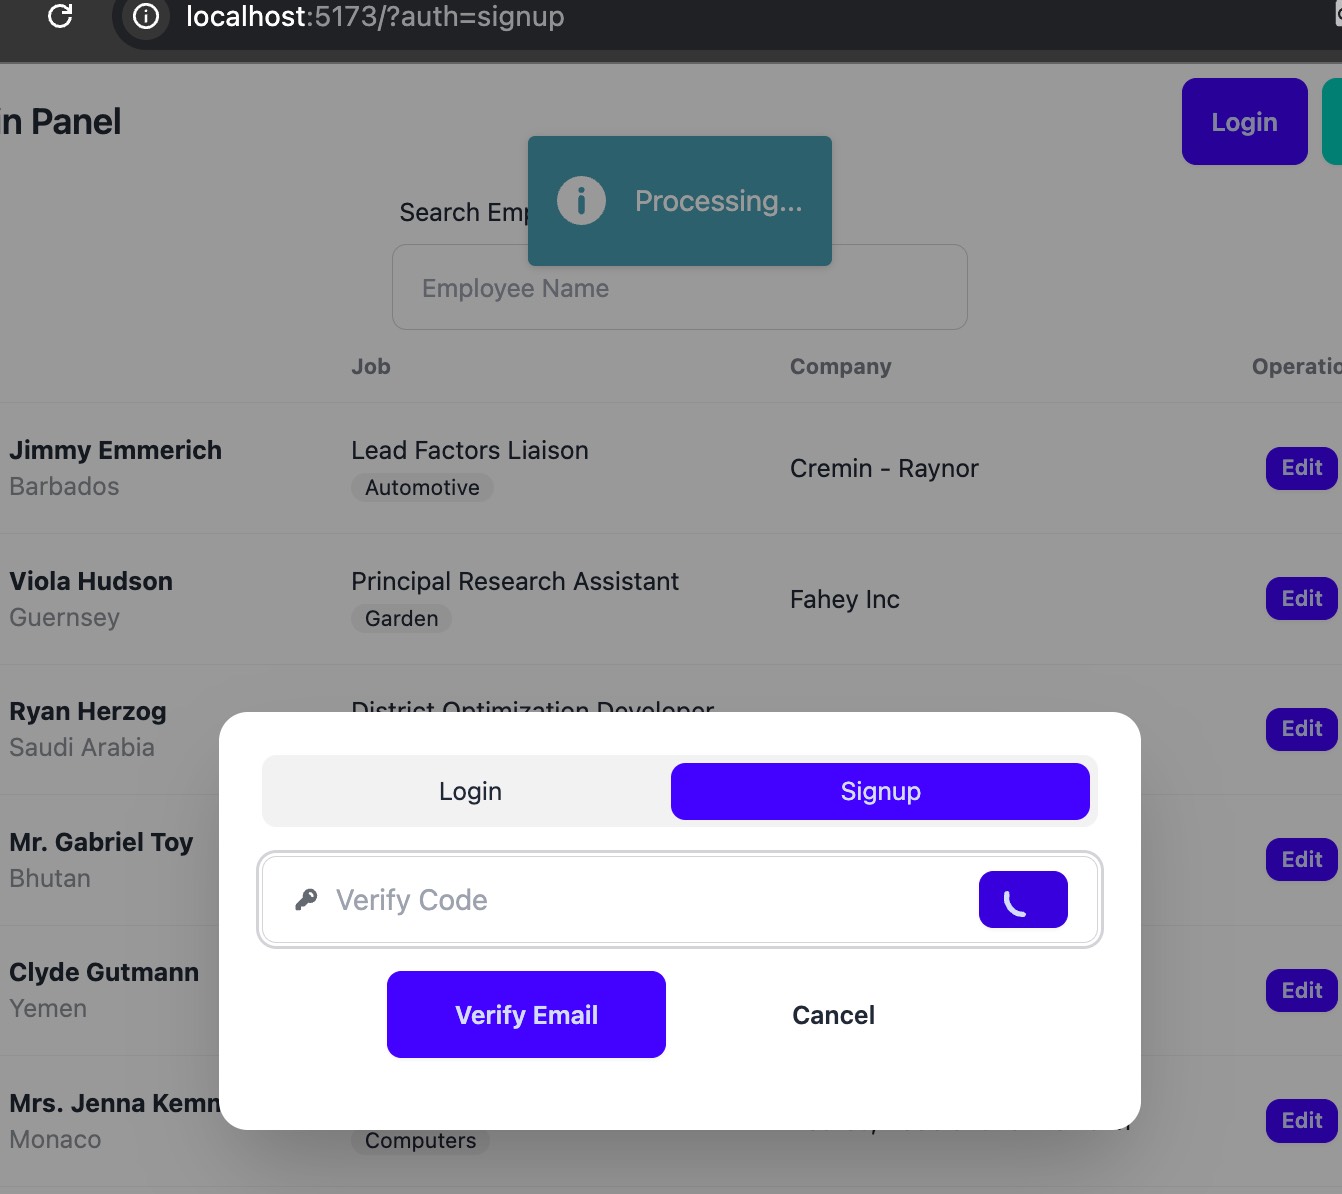
Task: Focus the Verify Code input field
Action: 640,900
